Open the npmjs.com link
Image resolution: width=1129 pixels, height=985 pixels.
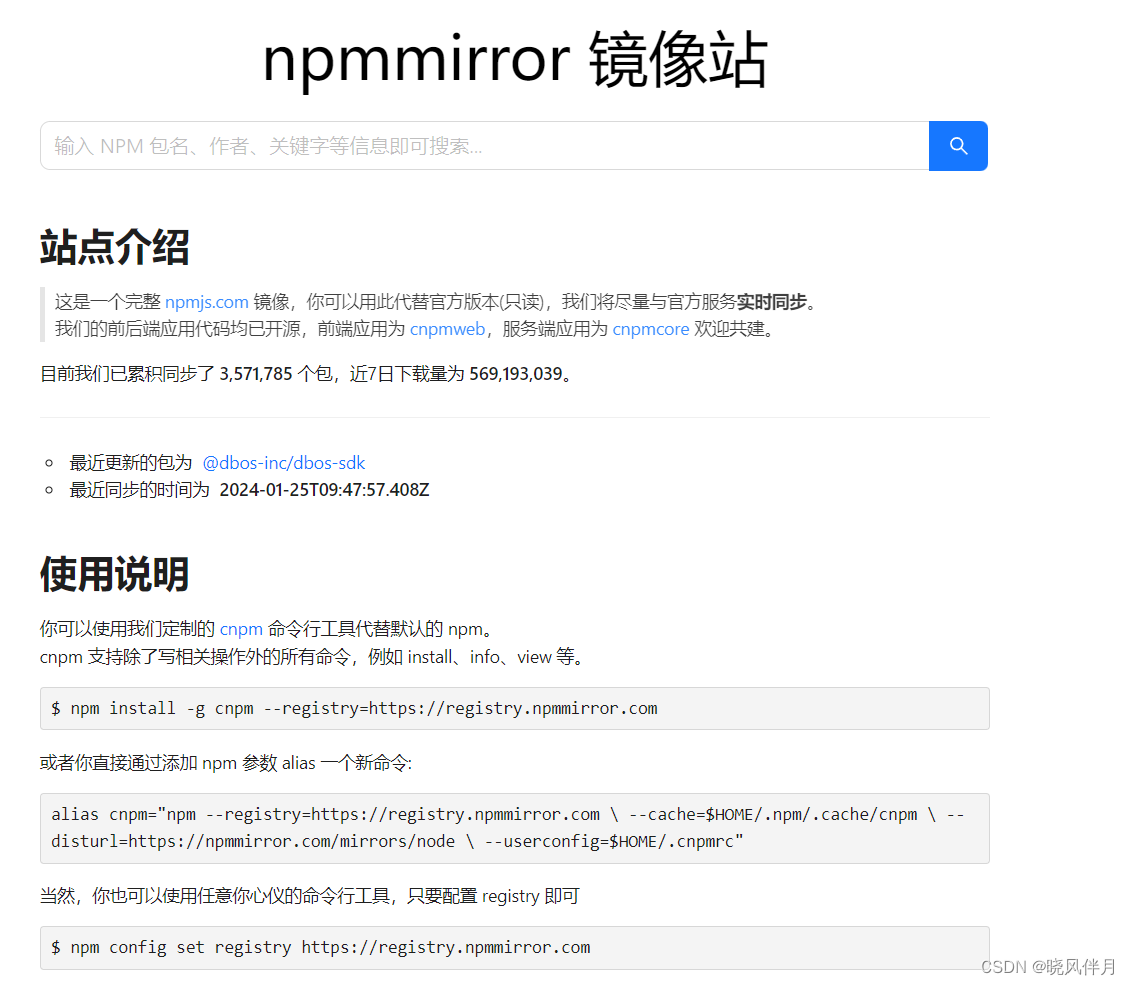pos(206,301)
